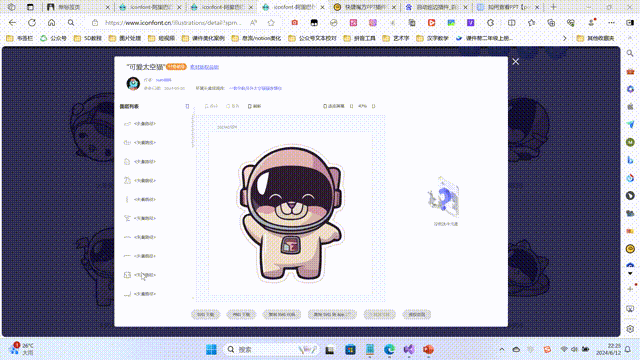Expand the bookmarks bar overflow chevron

564,38
